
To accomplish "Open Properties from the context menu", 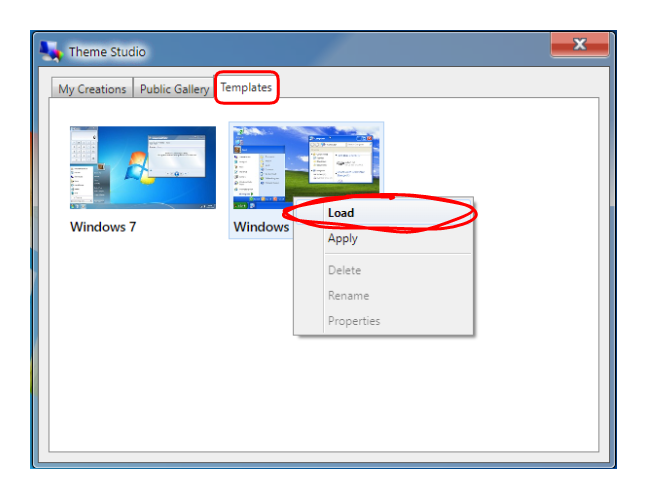I will [x=354, y=321].
